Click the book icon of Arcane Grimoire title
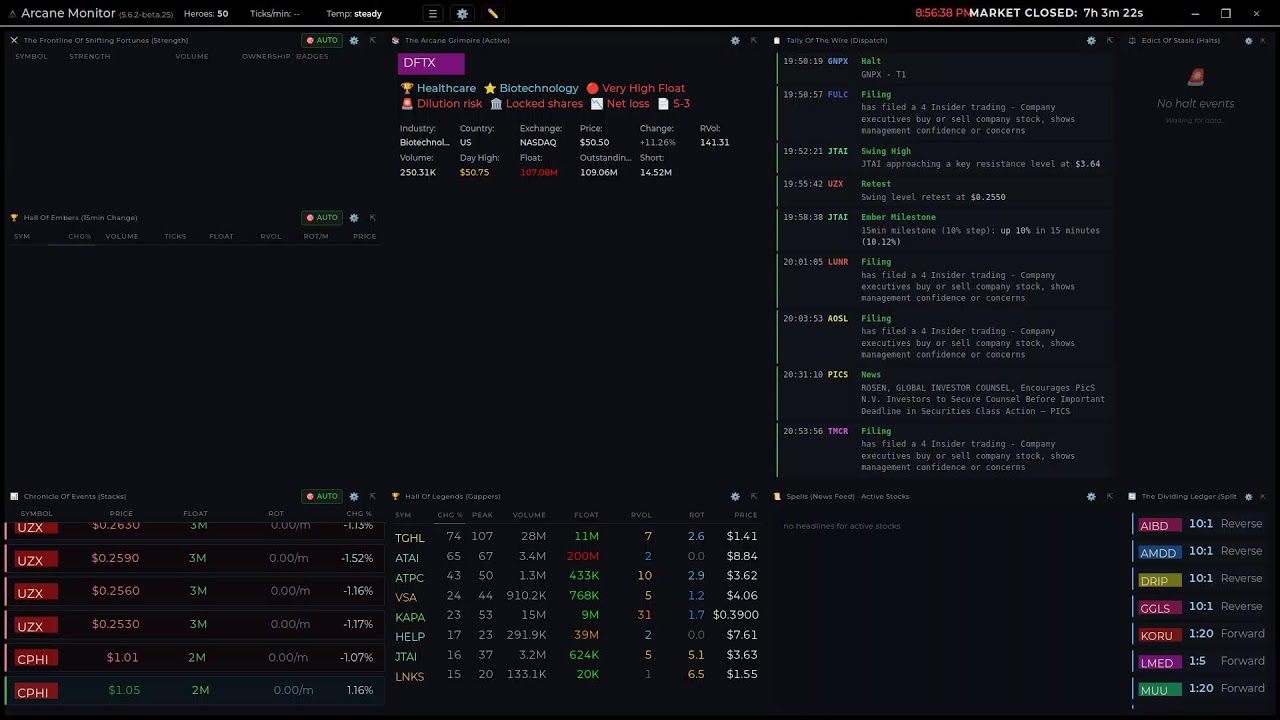Screen dimensions: 1280x720 tap(396, 40)
